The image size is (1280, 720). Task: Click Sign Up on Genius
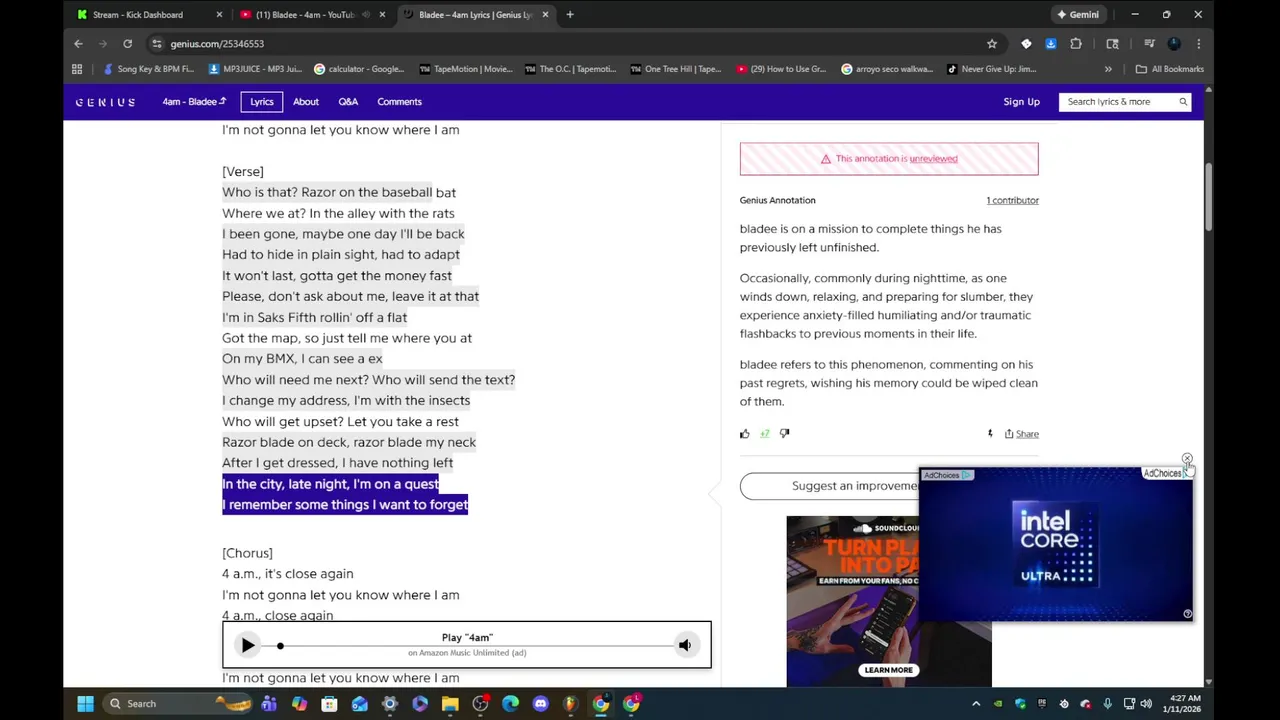(x=1021, y=102)
